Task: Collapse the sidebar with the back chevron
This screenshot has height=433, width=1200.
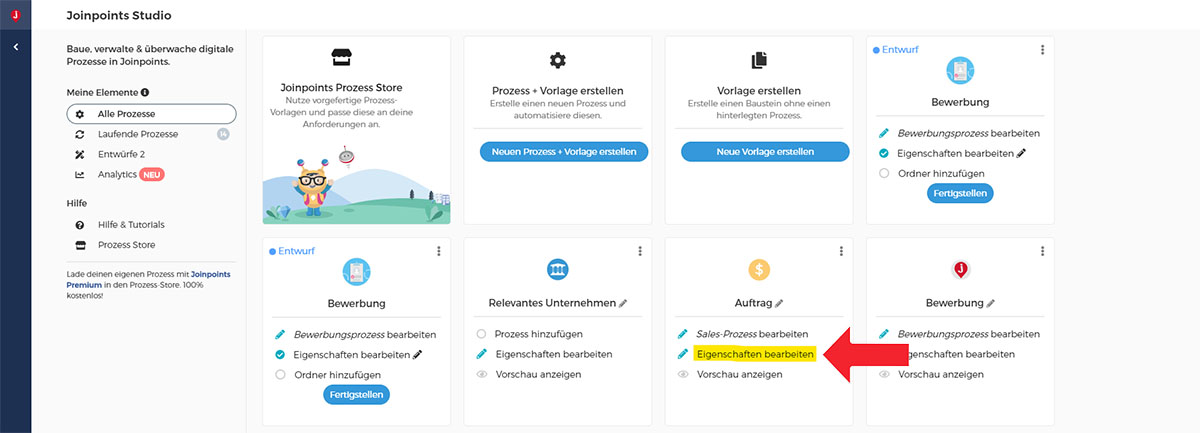Action: pyautogui.click(x=16, y=47)
